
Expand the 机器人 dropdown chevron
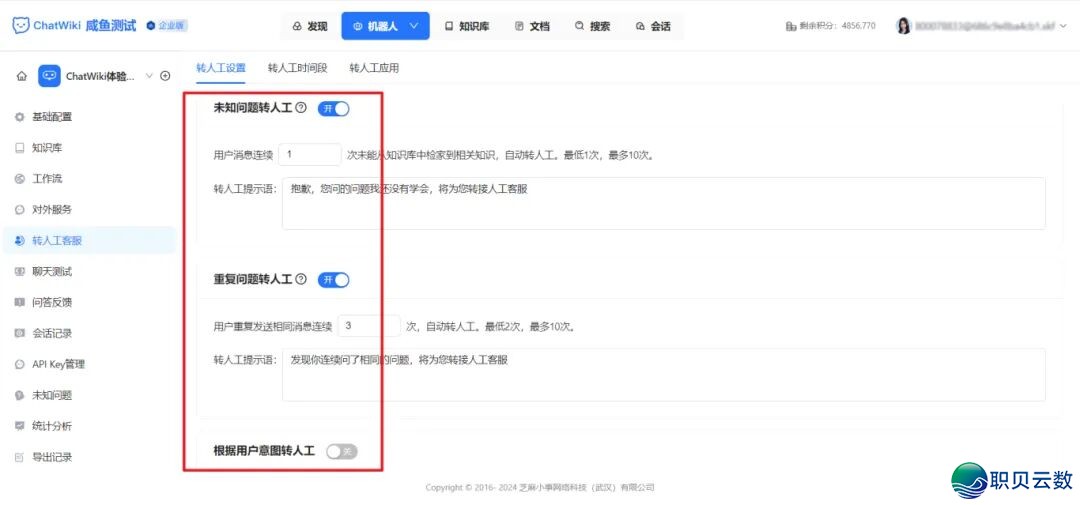pyautogui.click(x=414, y=26)
